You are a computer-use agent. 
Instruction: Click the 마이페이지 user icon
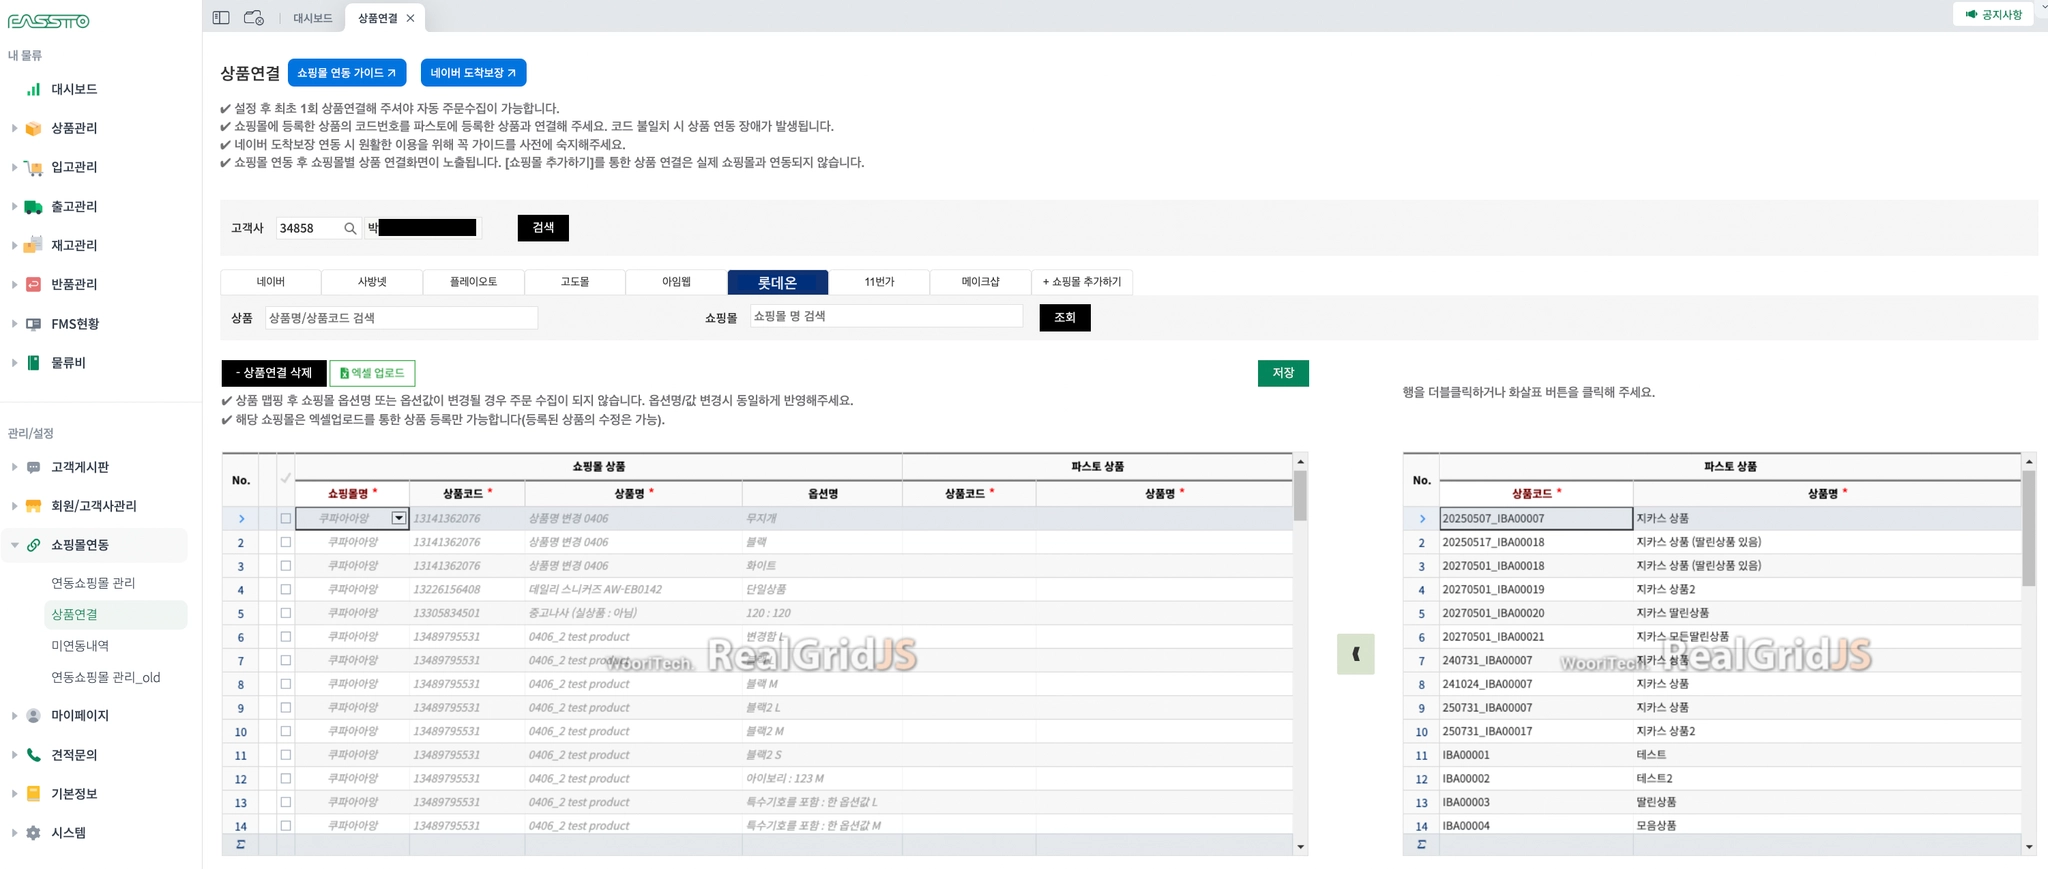33,715
